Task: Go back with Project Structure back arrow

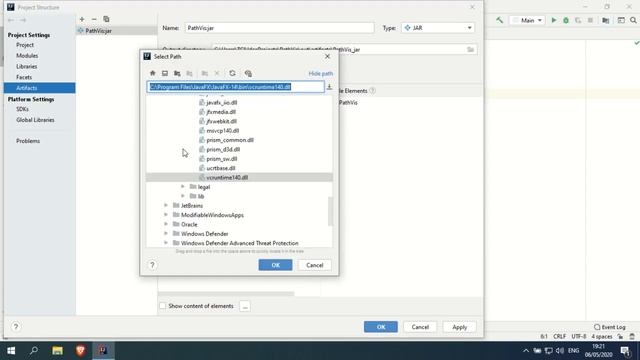Action: (11, 20)
